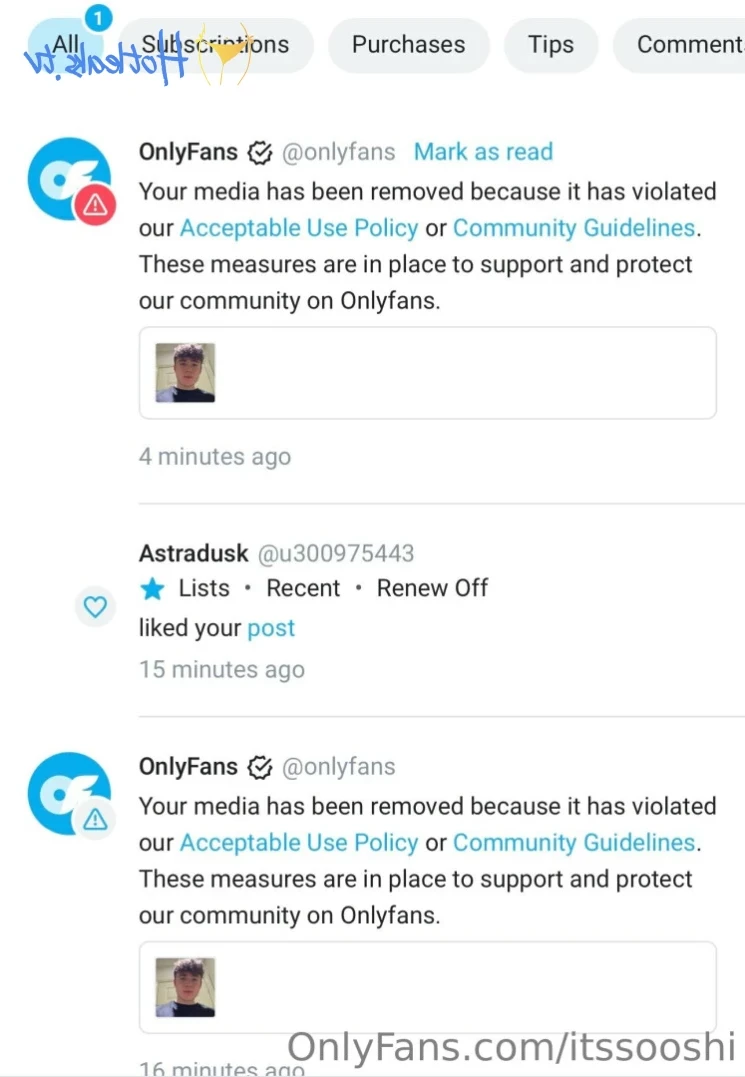Open the Purchases tab
Image resolution: width=745 pixels, height=1077 pixels.
(x=408, y=45)
